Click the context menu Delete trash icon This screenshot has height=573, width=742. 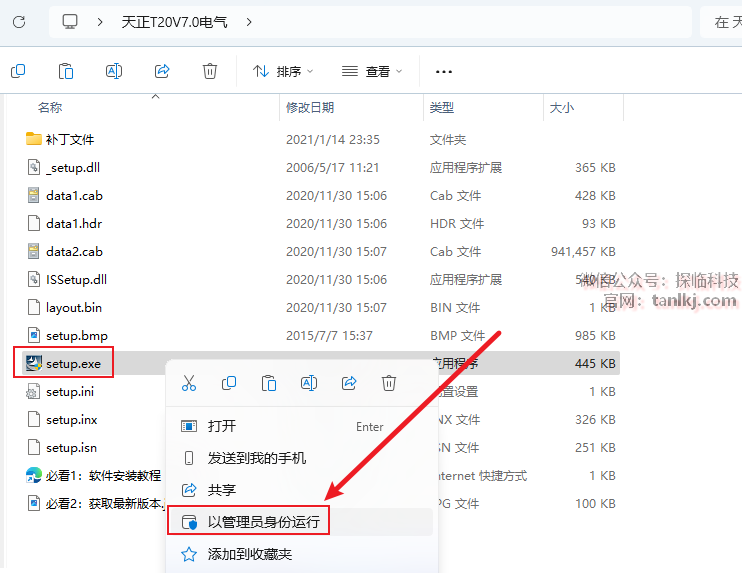tap(389, 383)
